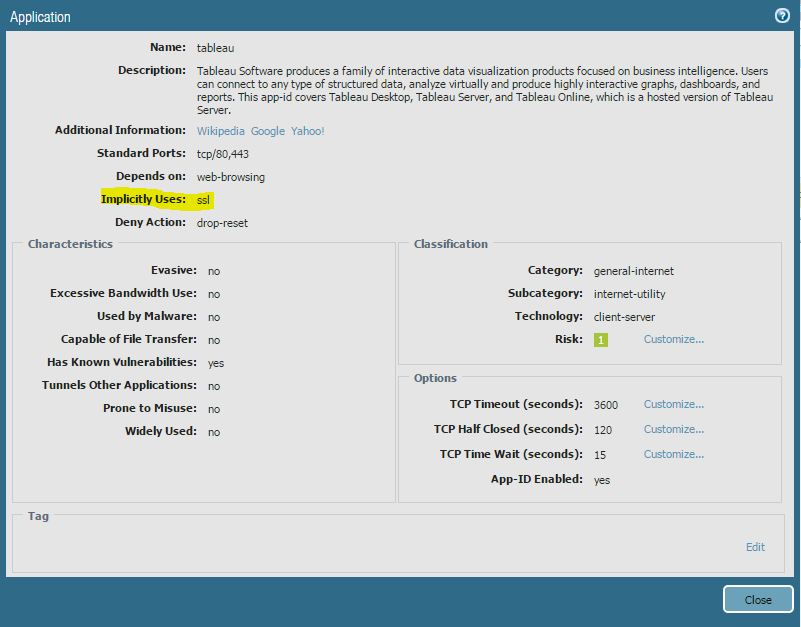Screen dimensions: 801x627
Task: Click the App-ID Enabled yes value
Action: (x=601, y=480)
